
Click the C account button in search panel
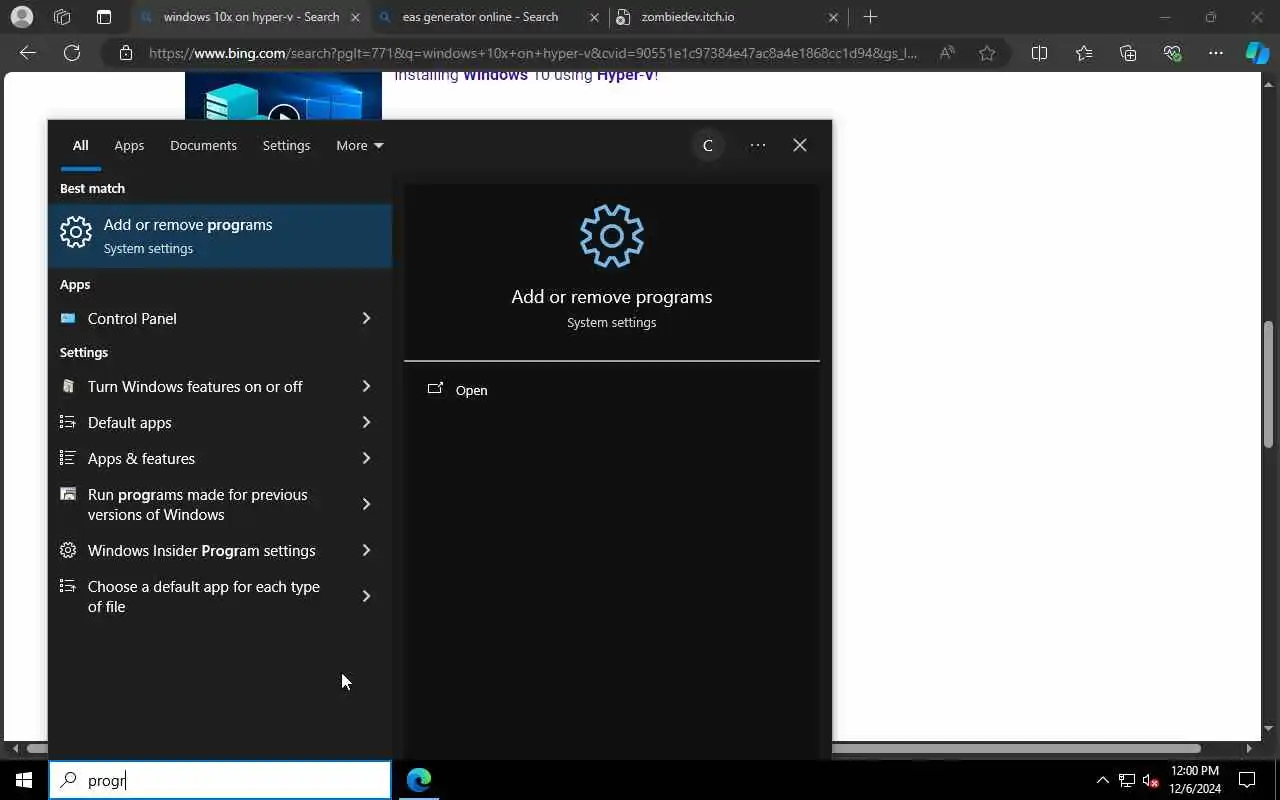pos(708,145)
